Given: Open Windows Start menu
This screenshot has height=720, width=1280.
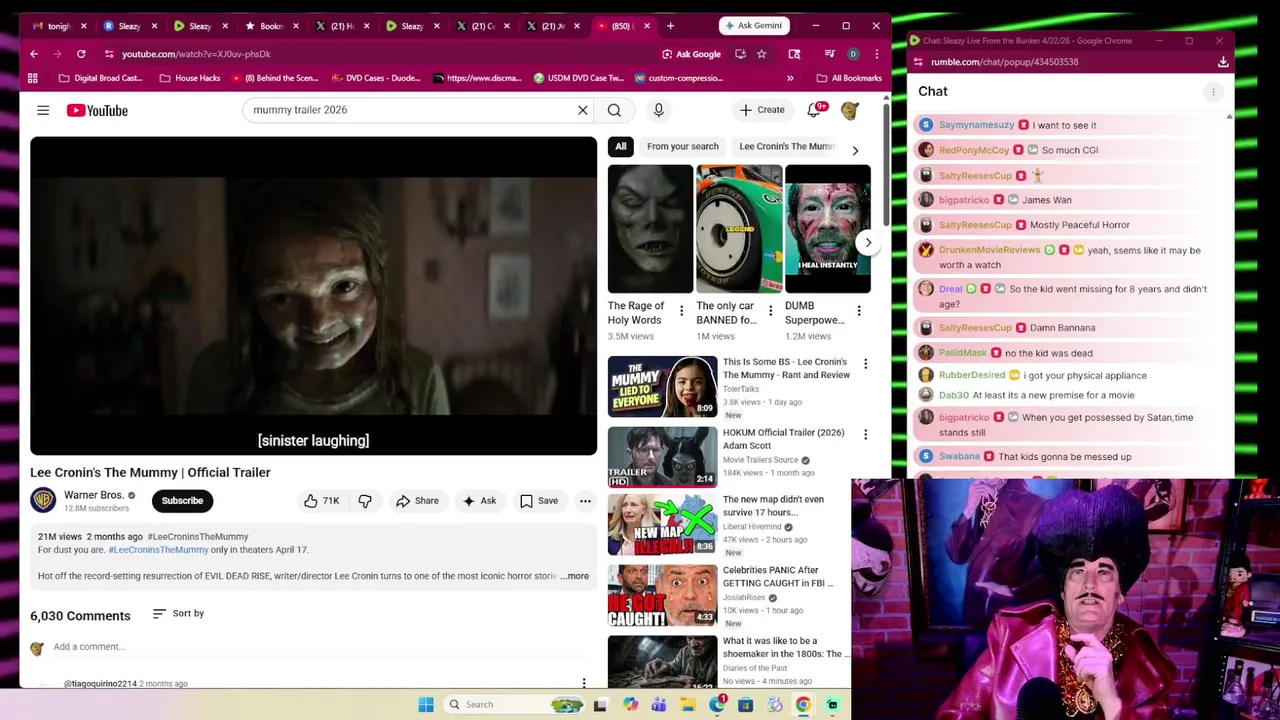Looking at the screenshot, I should 426,705.
